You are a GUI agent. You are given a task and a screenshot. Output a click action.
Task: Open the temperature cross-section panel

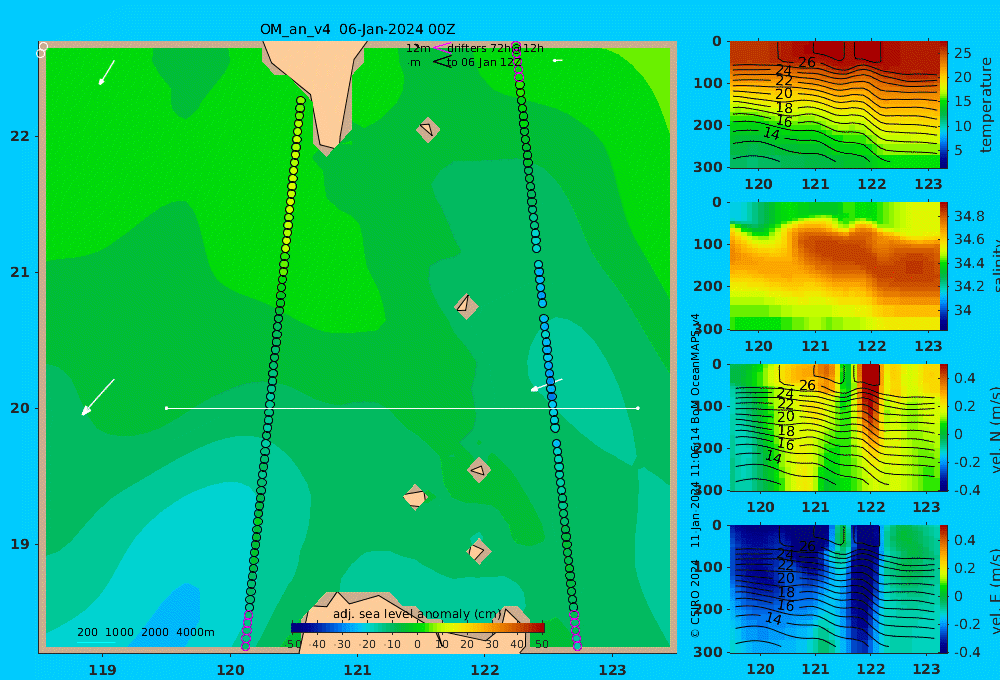(834, 105)
